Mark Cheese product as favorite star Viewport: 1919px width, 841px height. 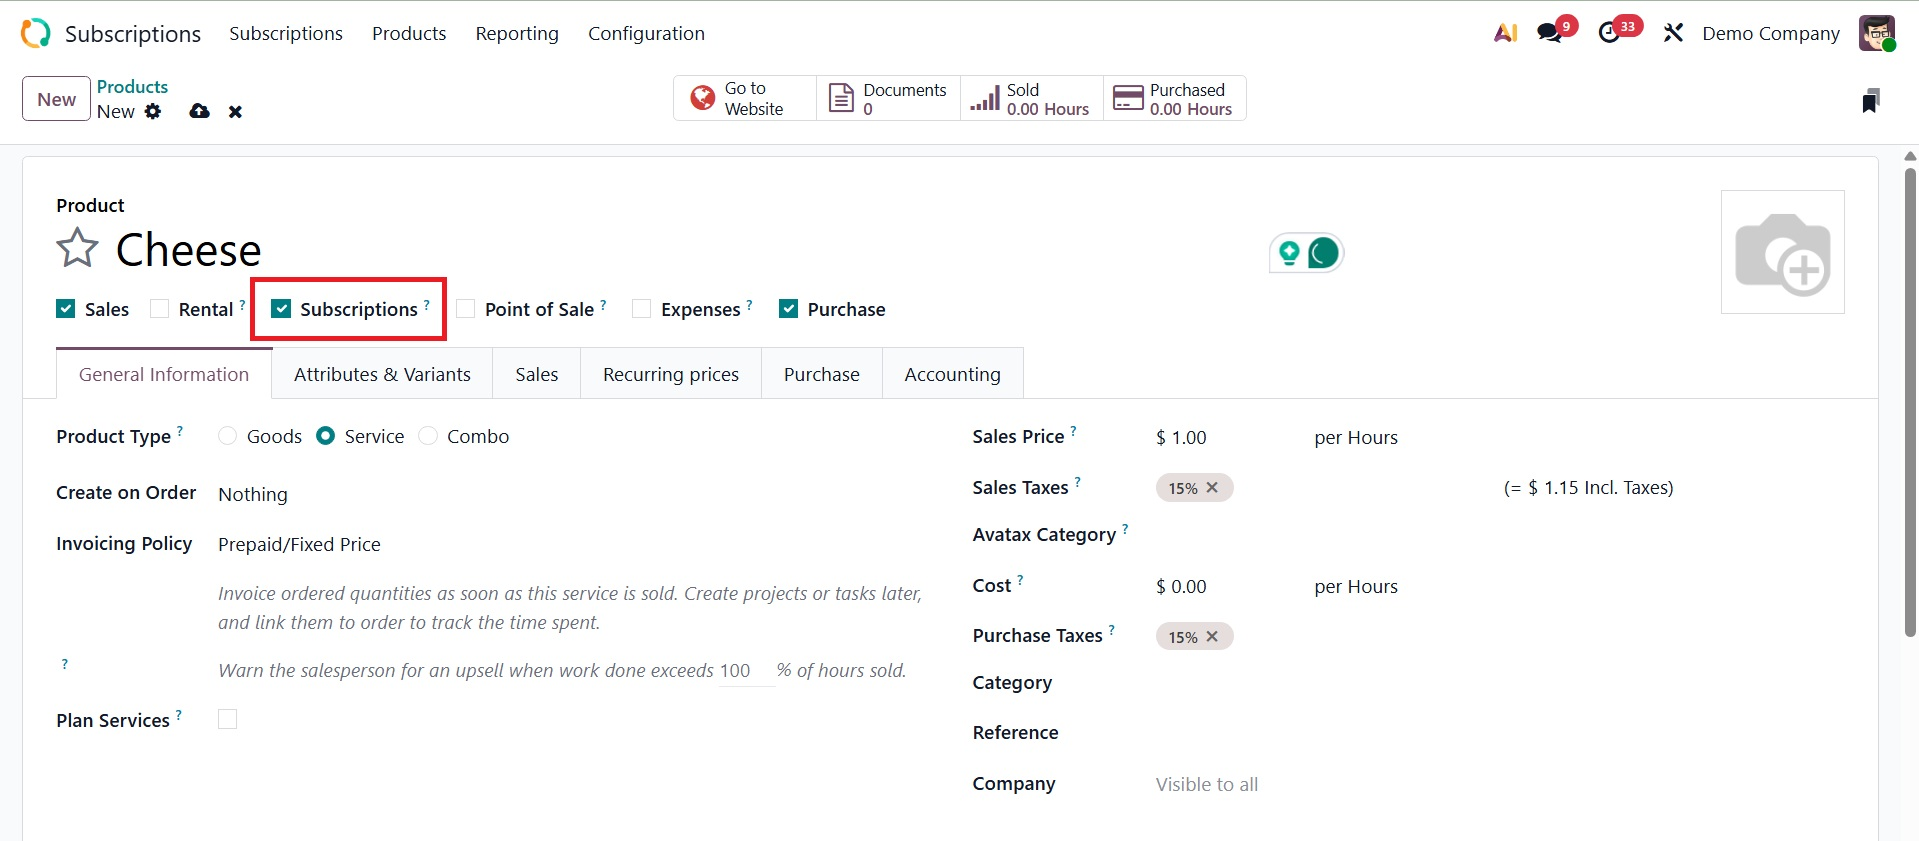77,248
